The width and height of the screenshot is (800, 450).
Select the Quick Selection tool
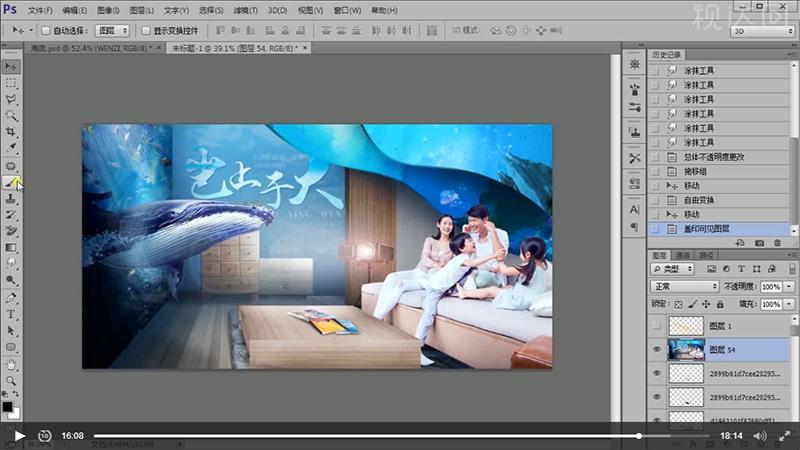10,116
